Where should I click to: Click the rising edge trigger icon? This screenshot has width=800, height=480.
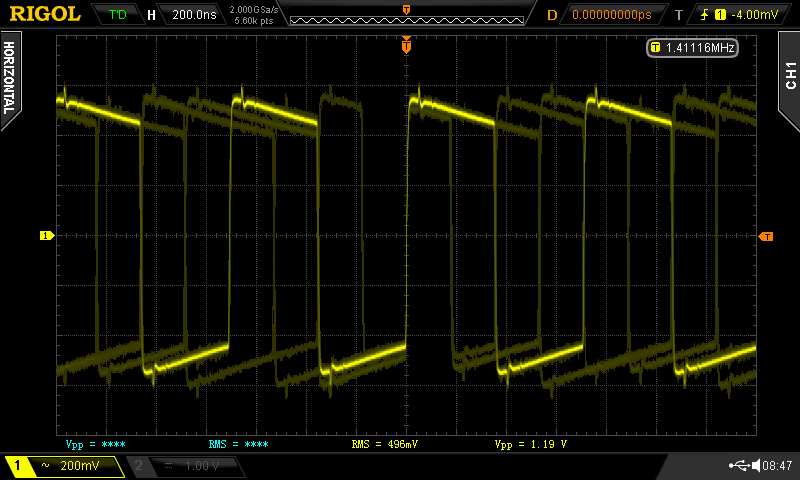[705, 15]
